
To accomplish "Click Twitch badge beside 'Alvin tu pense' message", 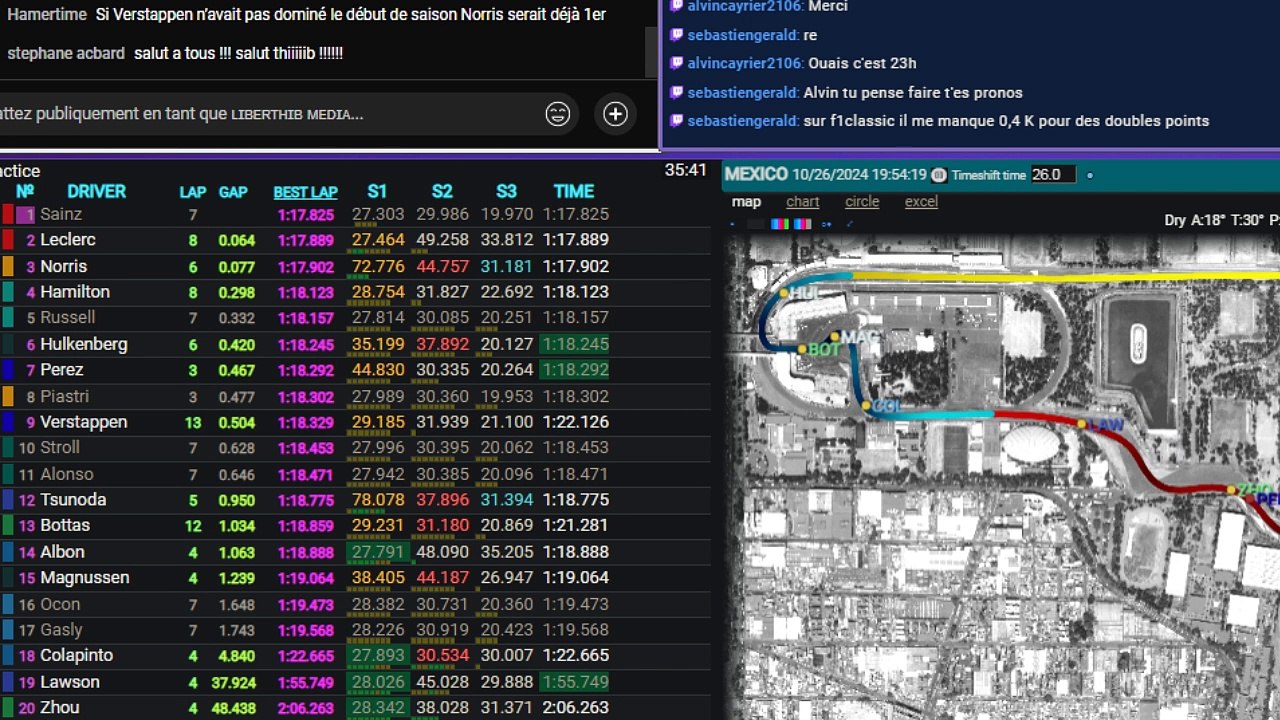I will point(677,92).
